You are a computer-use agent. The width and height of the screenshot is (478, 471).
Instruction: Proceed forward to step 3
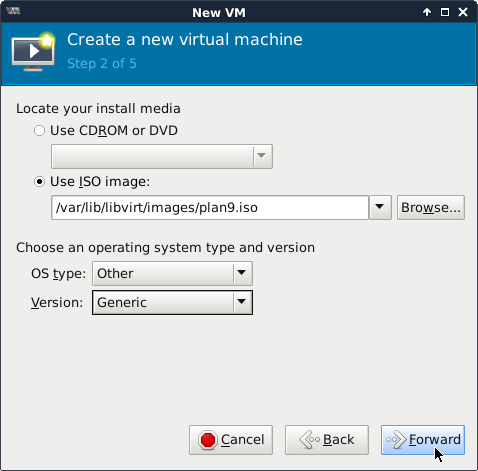coord(423,440)
